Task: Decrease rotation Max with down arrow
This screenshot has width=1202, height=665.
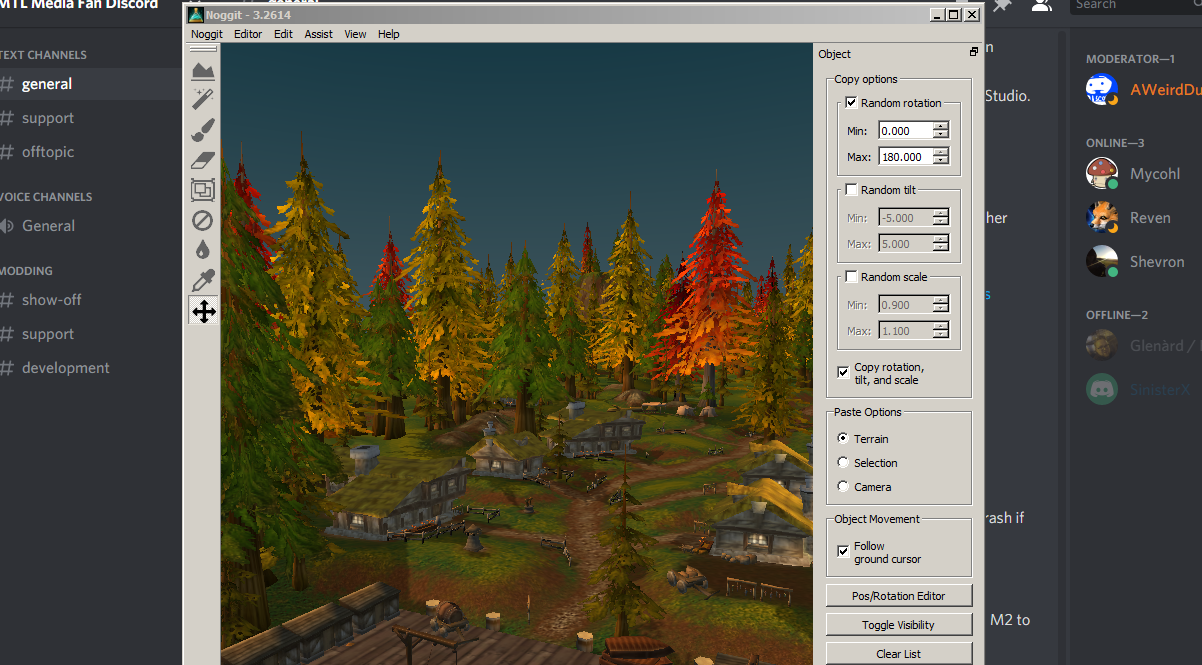Action: pos(940,161)
